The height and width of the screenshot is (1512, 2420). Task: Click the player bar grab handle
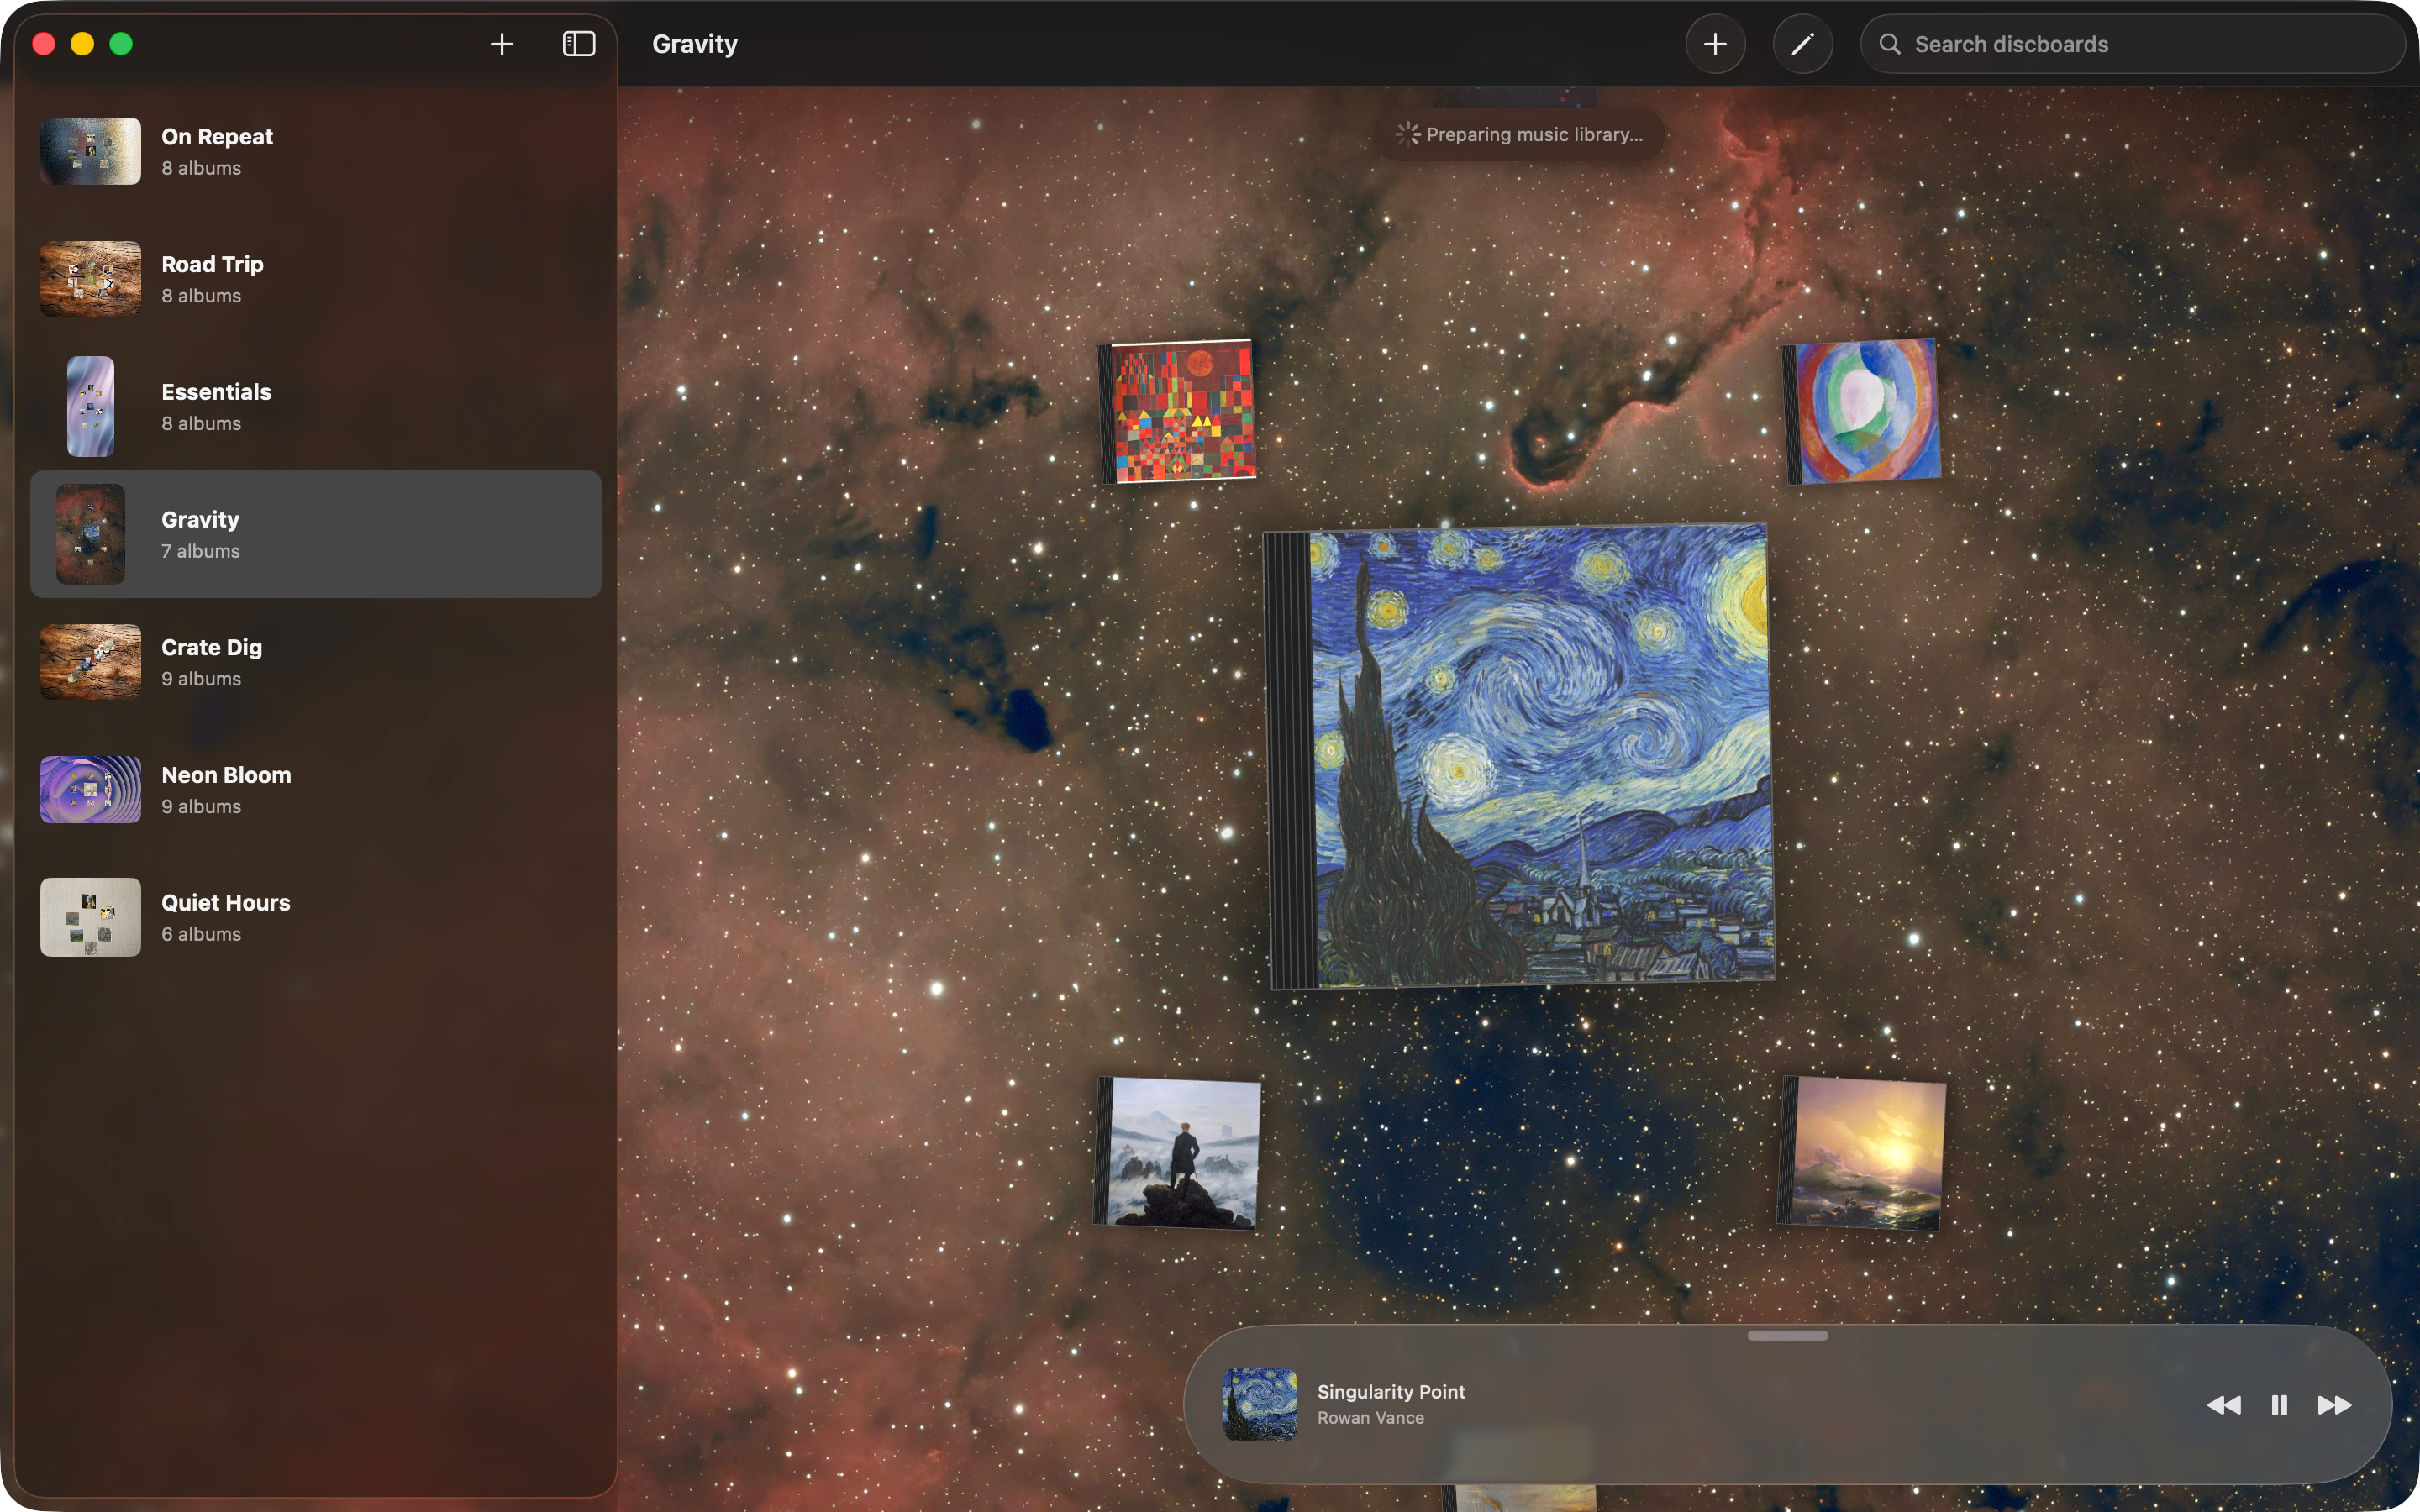(x=1788, y=1335)
